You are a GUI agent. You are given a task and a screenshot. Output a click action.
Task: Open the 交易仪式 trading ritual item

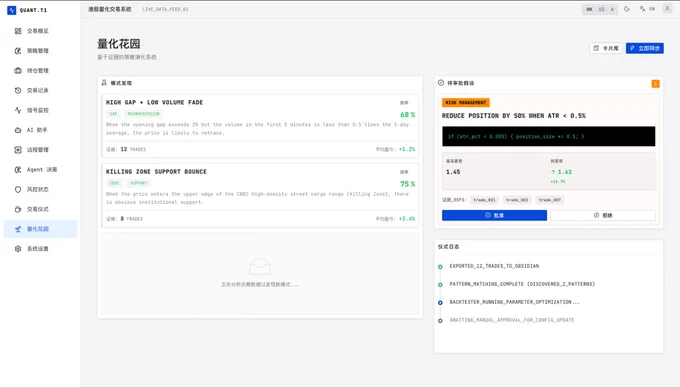[40, 209]
